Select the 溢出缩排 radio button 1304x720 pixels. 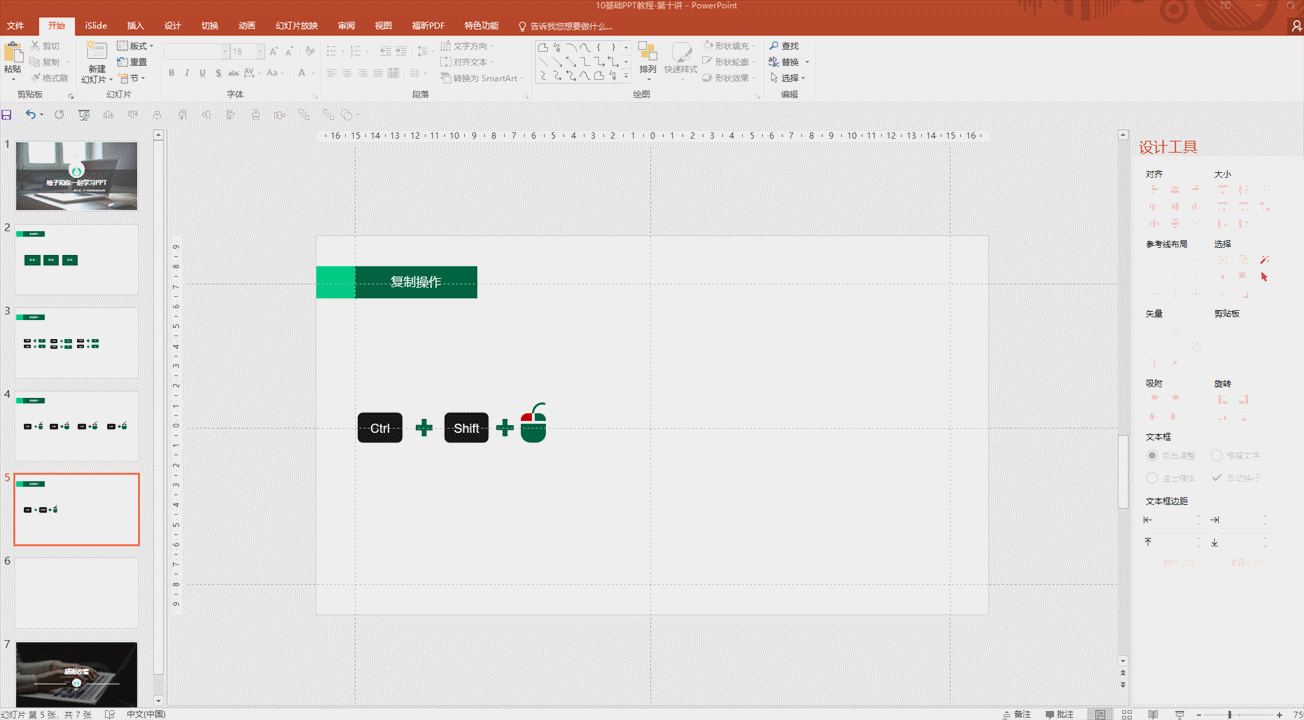point(1152,478)
